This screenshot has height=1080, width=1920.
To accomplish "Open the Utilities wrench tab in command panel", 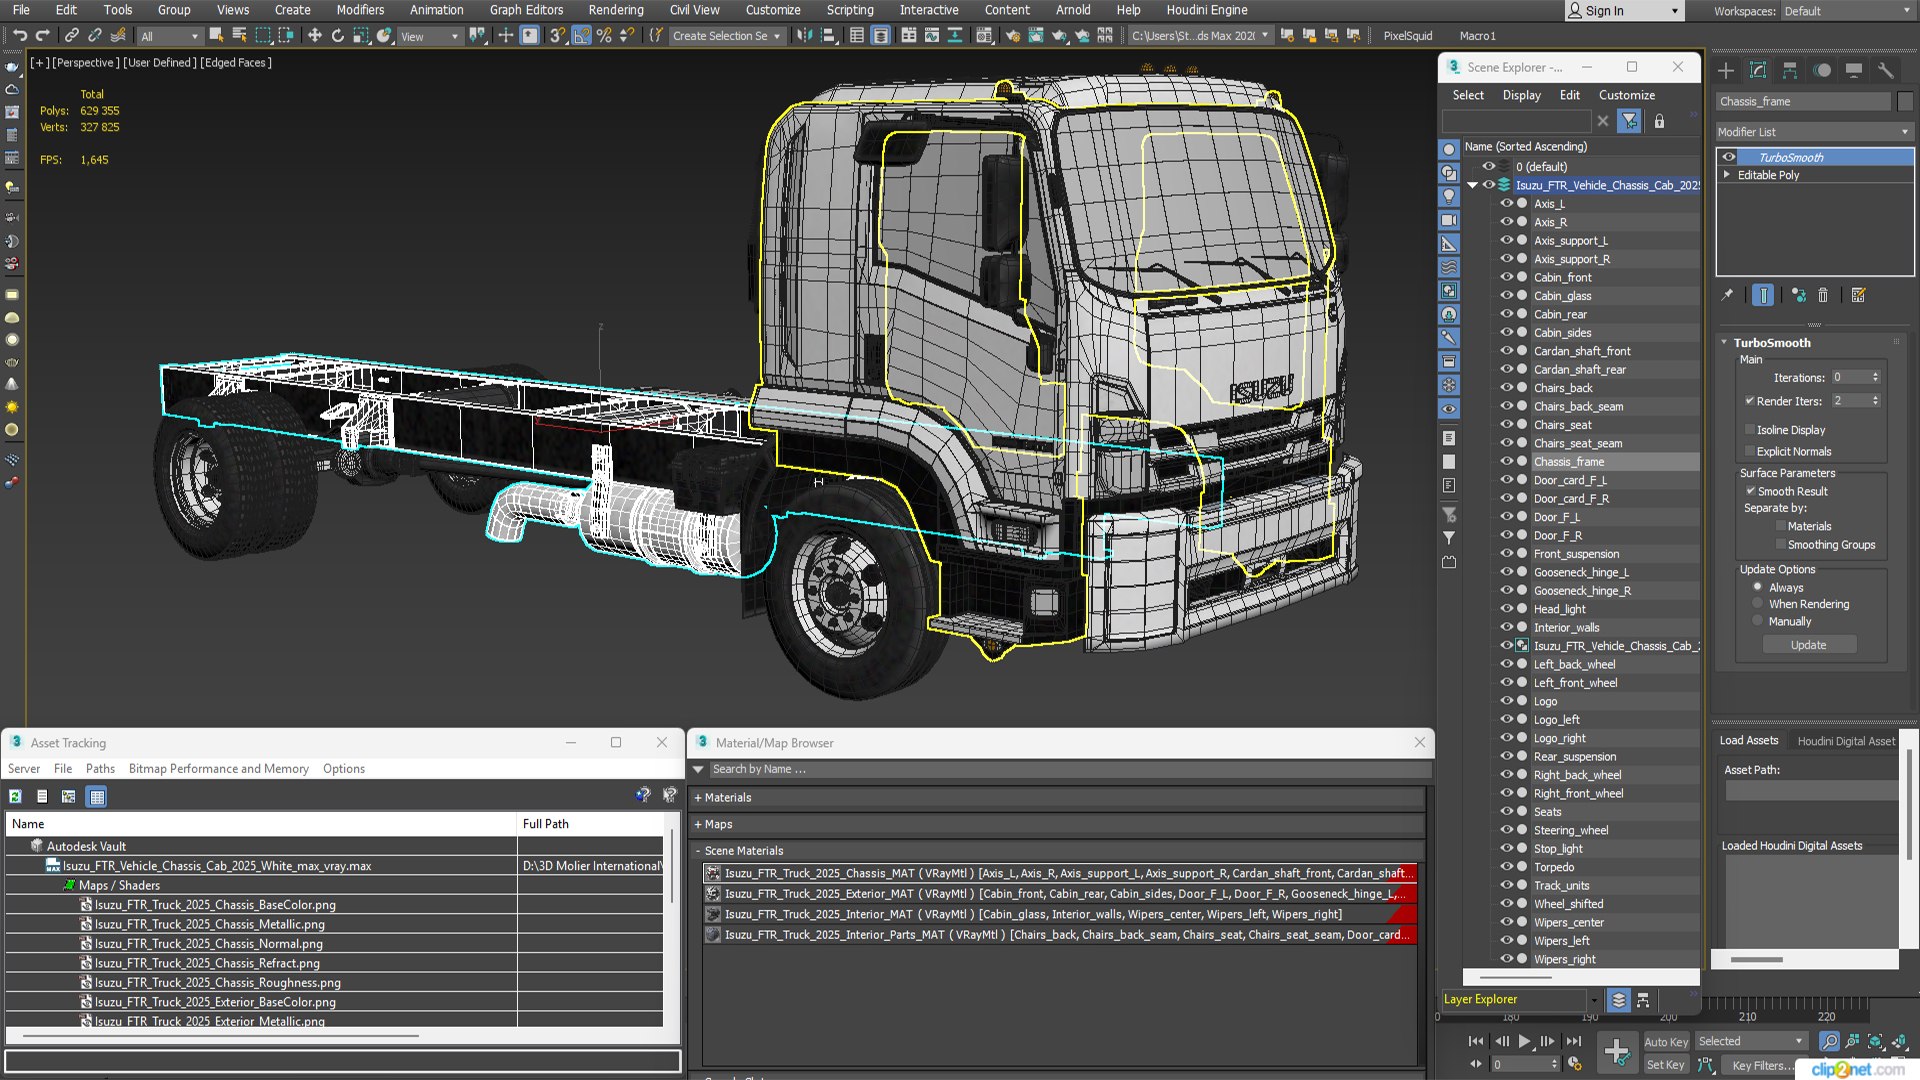I will (1886, 70).
